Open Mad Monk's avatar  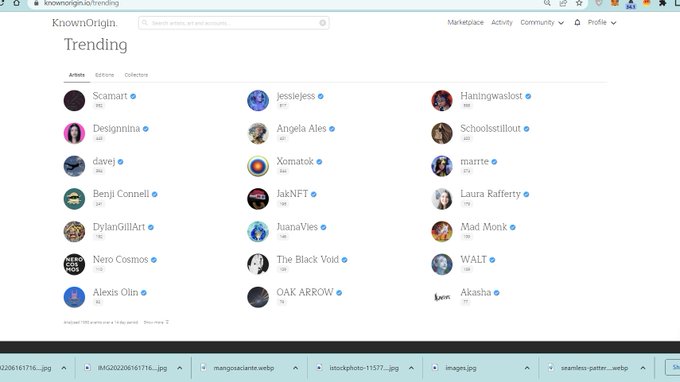tap(442, 232)
